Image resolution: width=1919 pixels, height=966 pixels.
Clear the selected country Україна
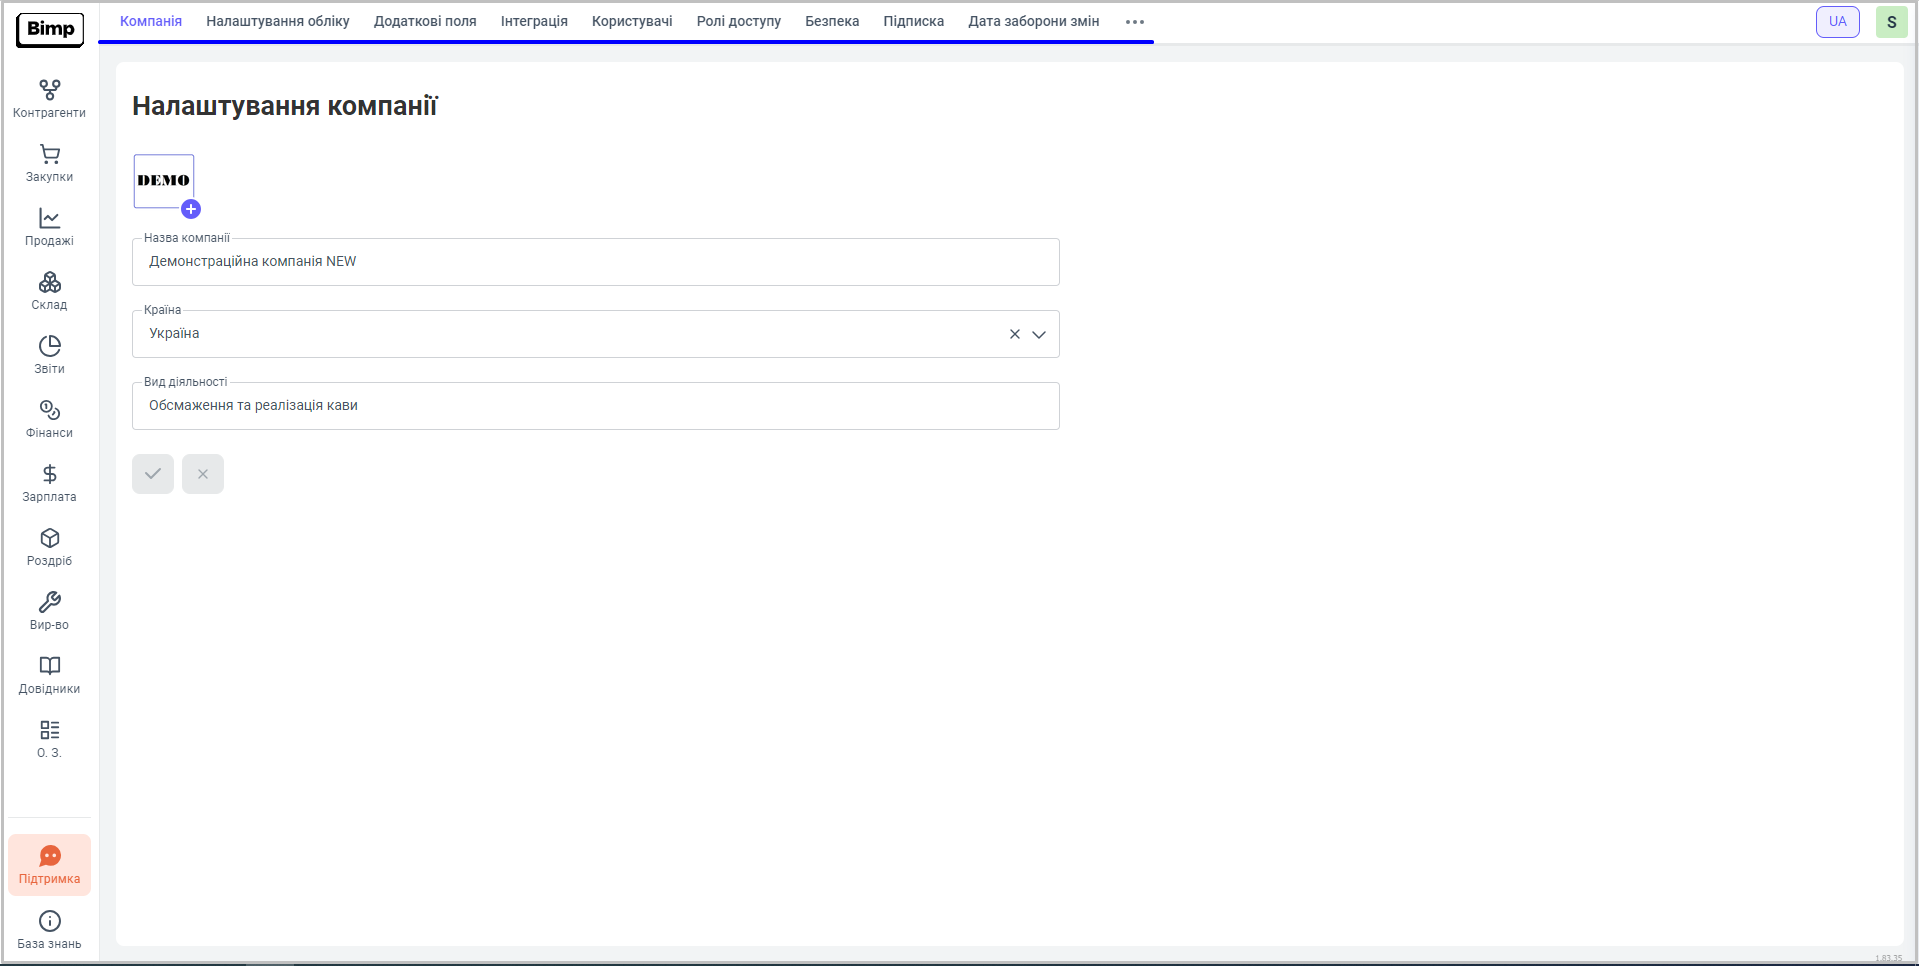coord(1014,335)
